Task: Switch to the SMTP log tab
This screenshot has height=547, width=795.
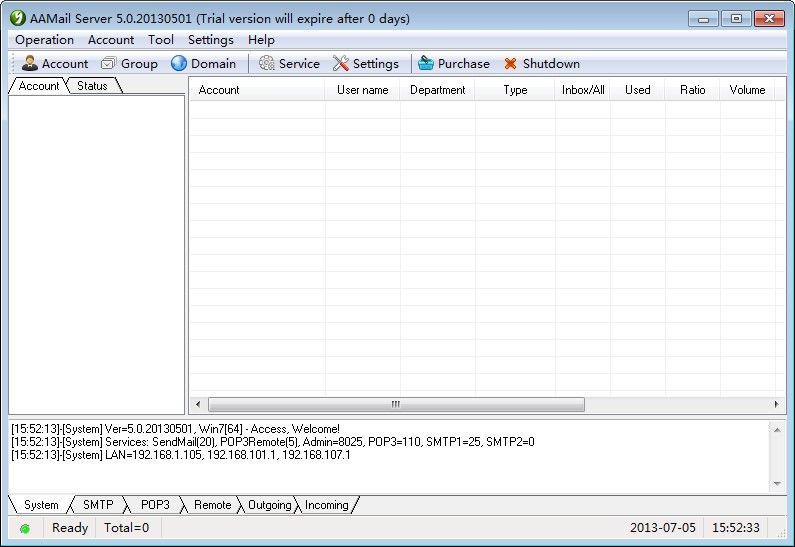Action: tap(98, 505)
